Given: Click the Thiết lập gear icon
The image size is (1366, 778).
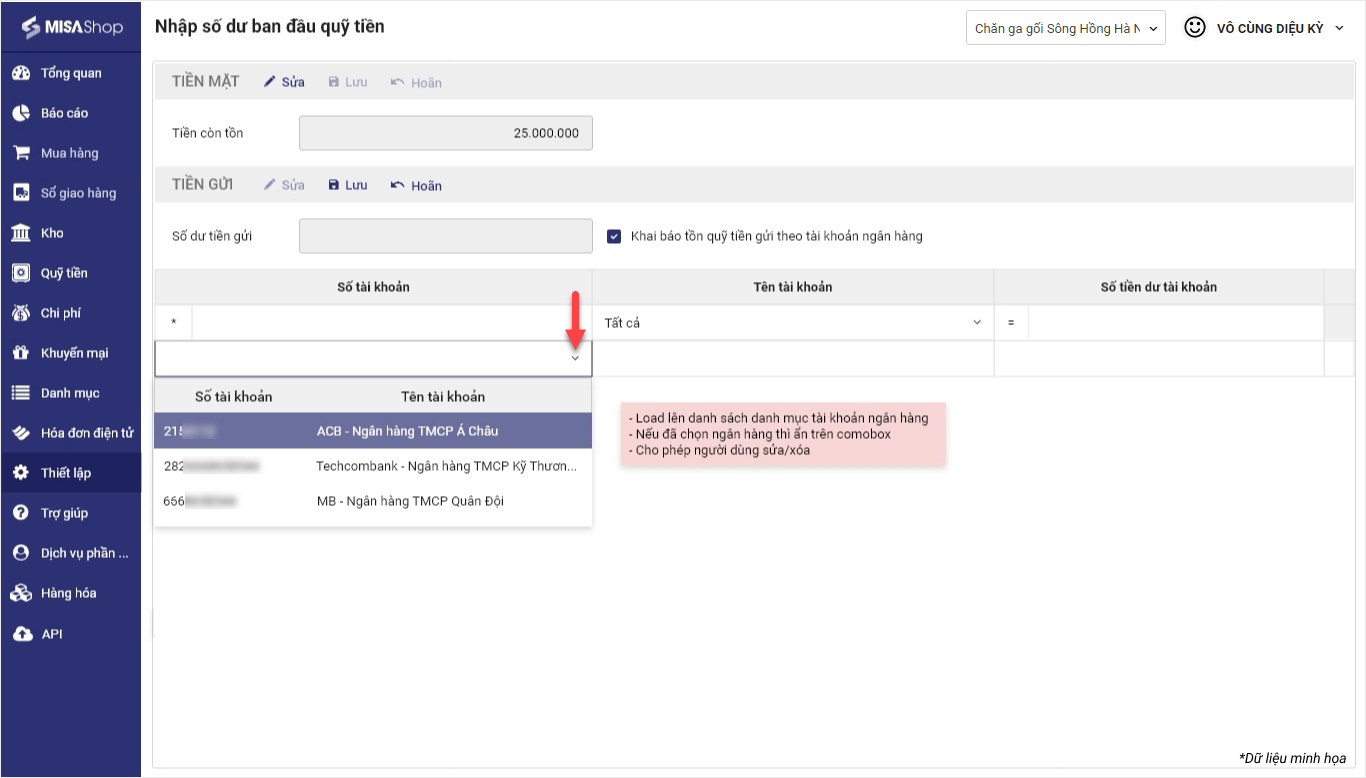Looking at the screenshot, I should pos(21,473).
